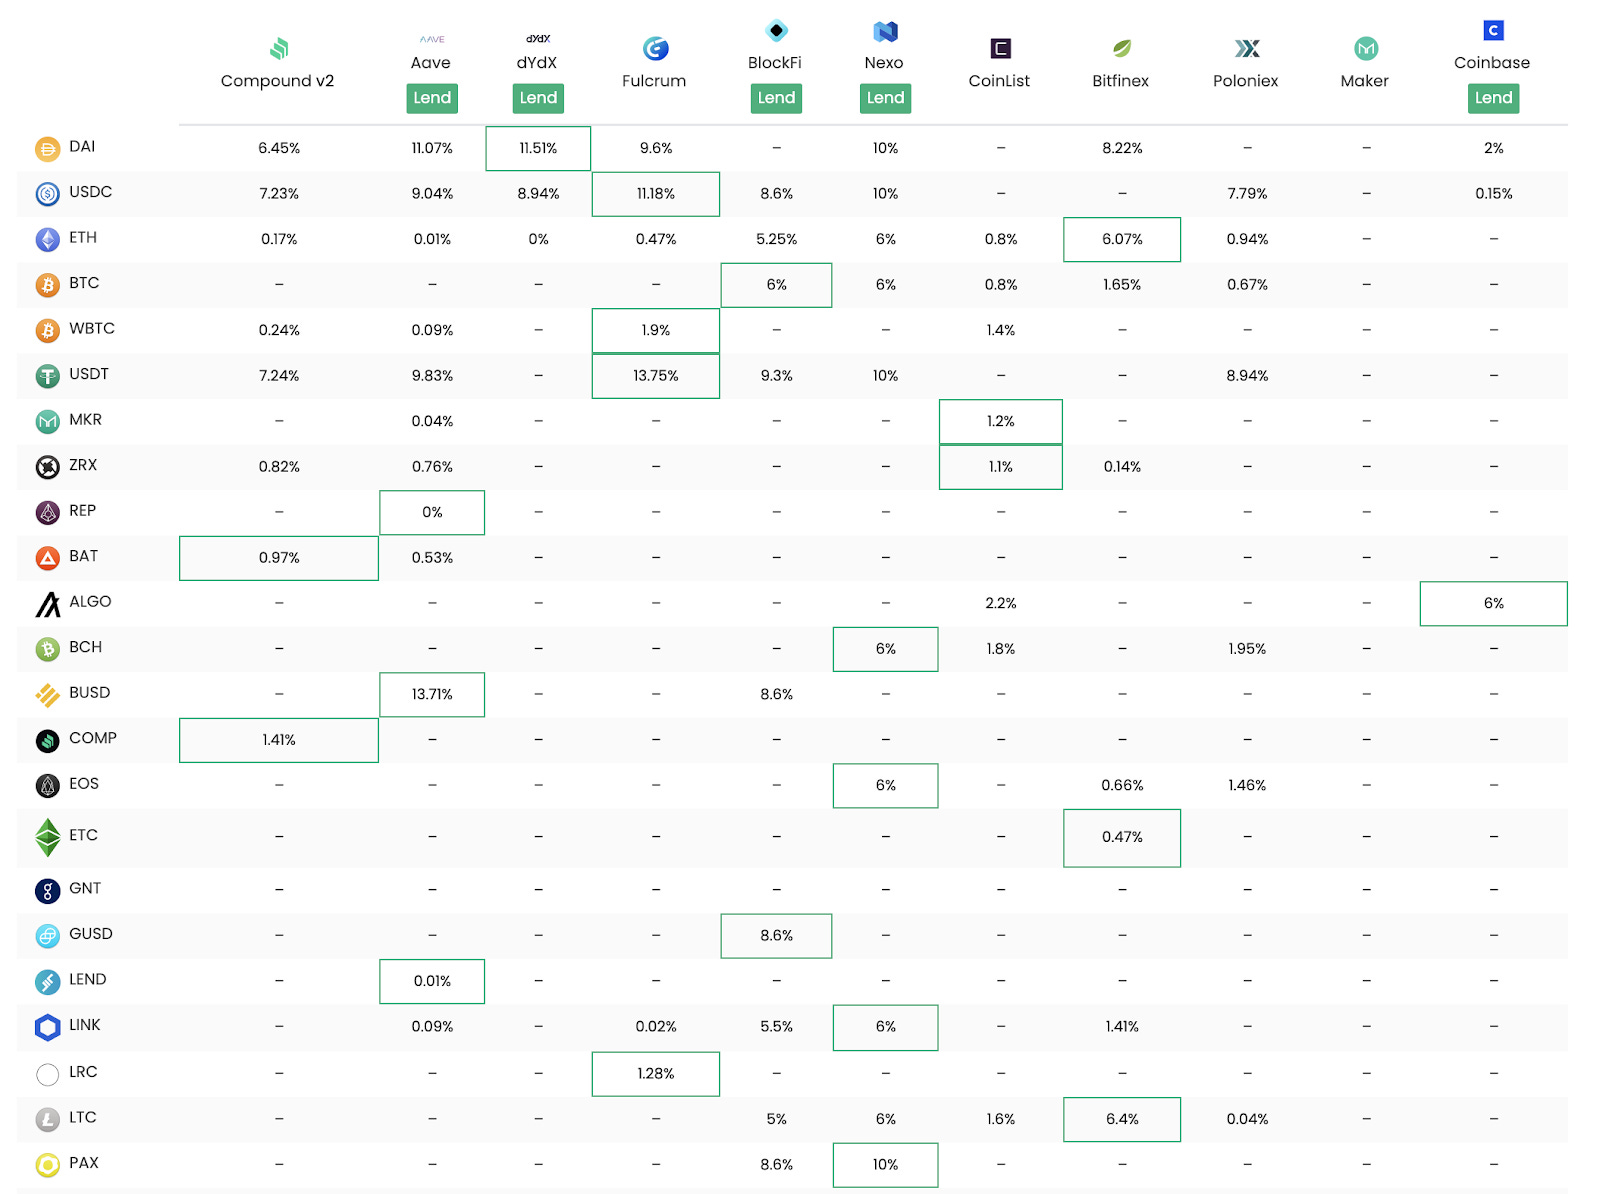Select the 1.28% LRC Fulcrum cell
Viewport: 1600px width, 1194px height.
[656, 1074]
